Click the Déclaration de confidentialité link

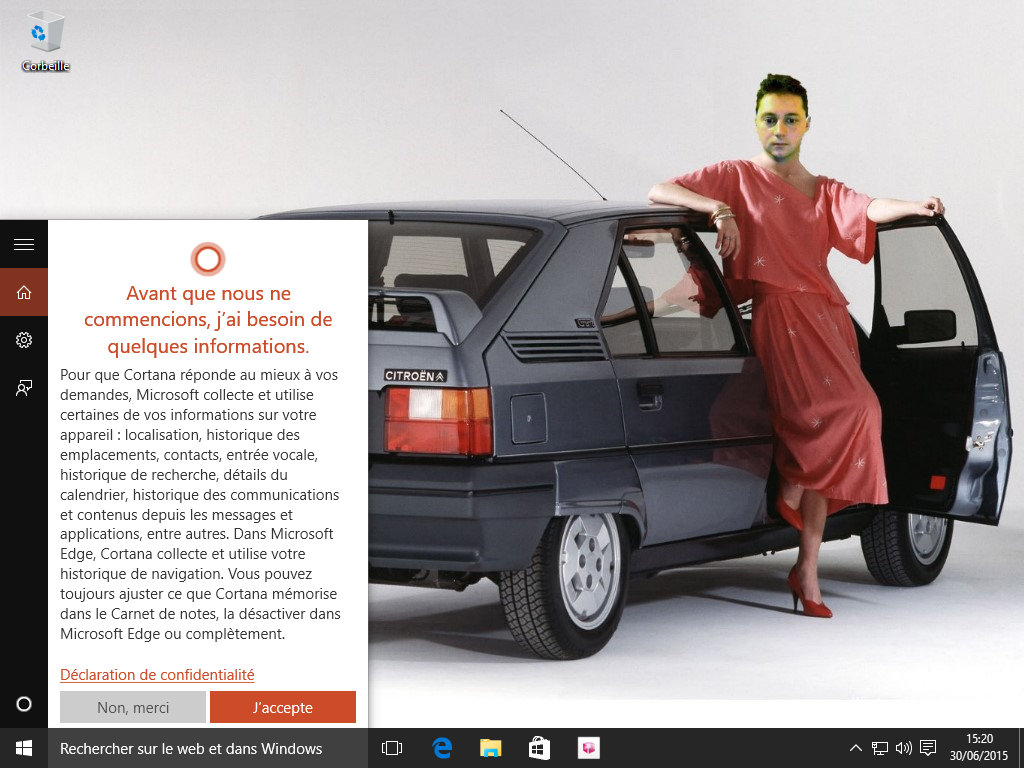pos(157,675)
